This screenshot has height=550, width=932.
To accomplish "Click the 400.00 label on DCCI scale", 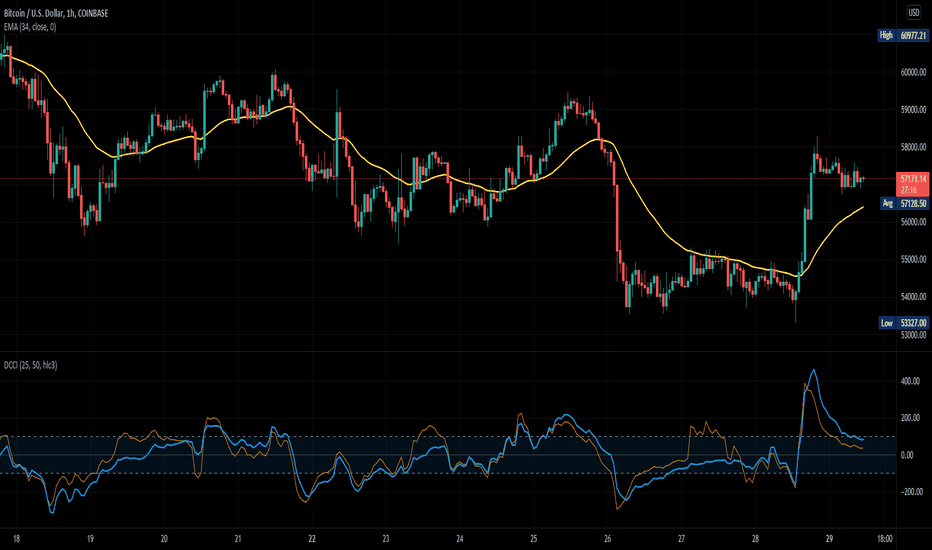I will point(911,381).
